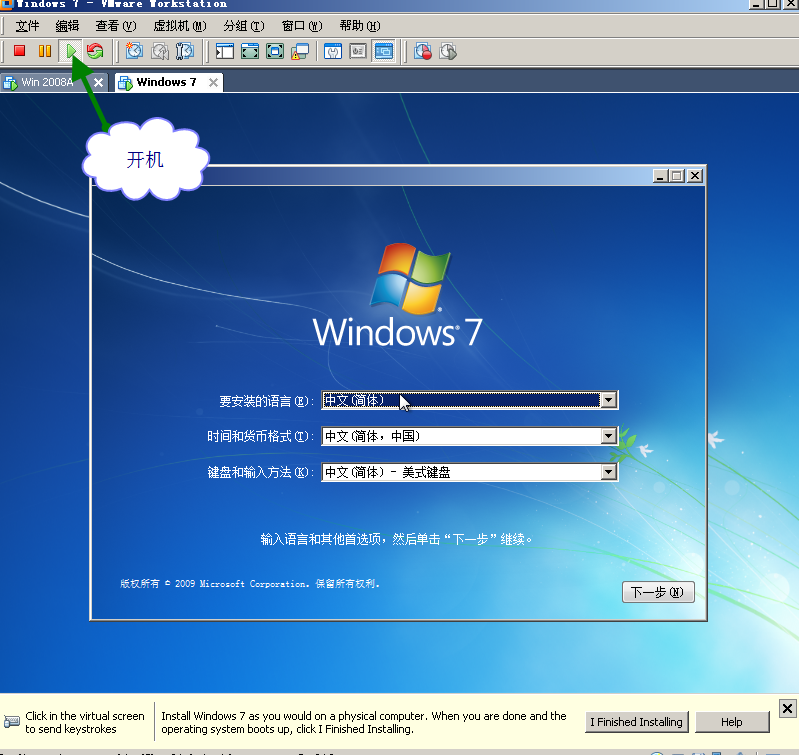Maximize the Windows 7 setup dialog
The width and height of the screenshot is (799, 755).
point(677,176)
